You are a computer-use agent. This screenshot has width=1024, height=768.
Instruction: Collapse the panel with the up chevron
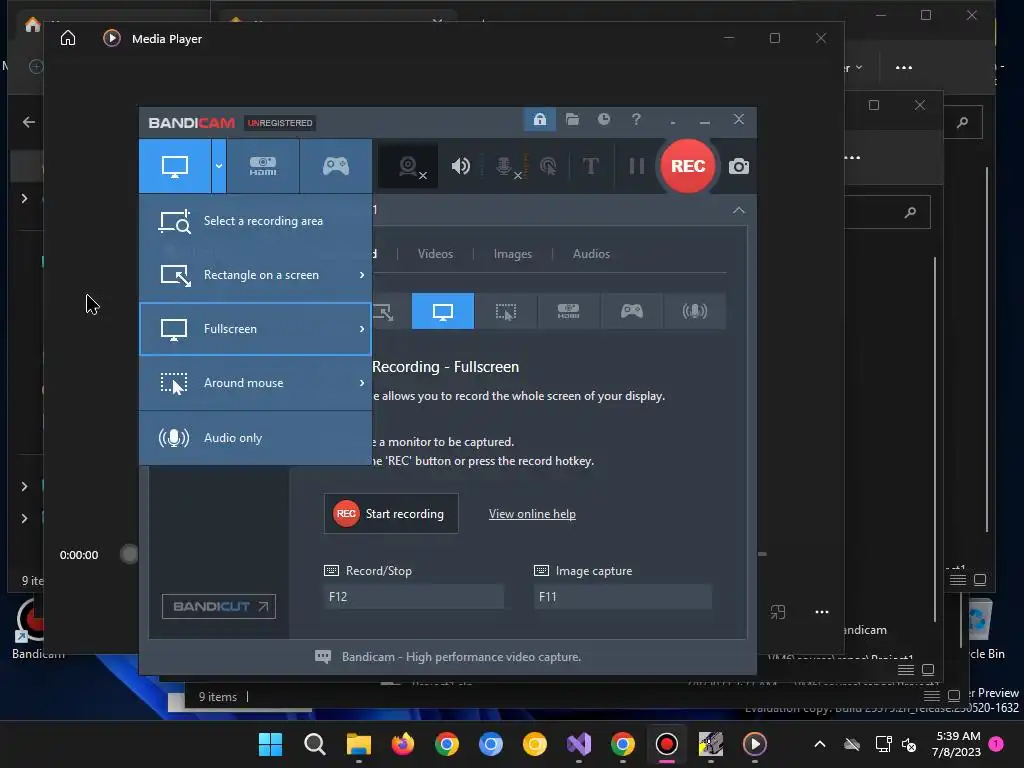click(739, 210)
